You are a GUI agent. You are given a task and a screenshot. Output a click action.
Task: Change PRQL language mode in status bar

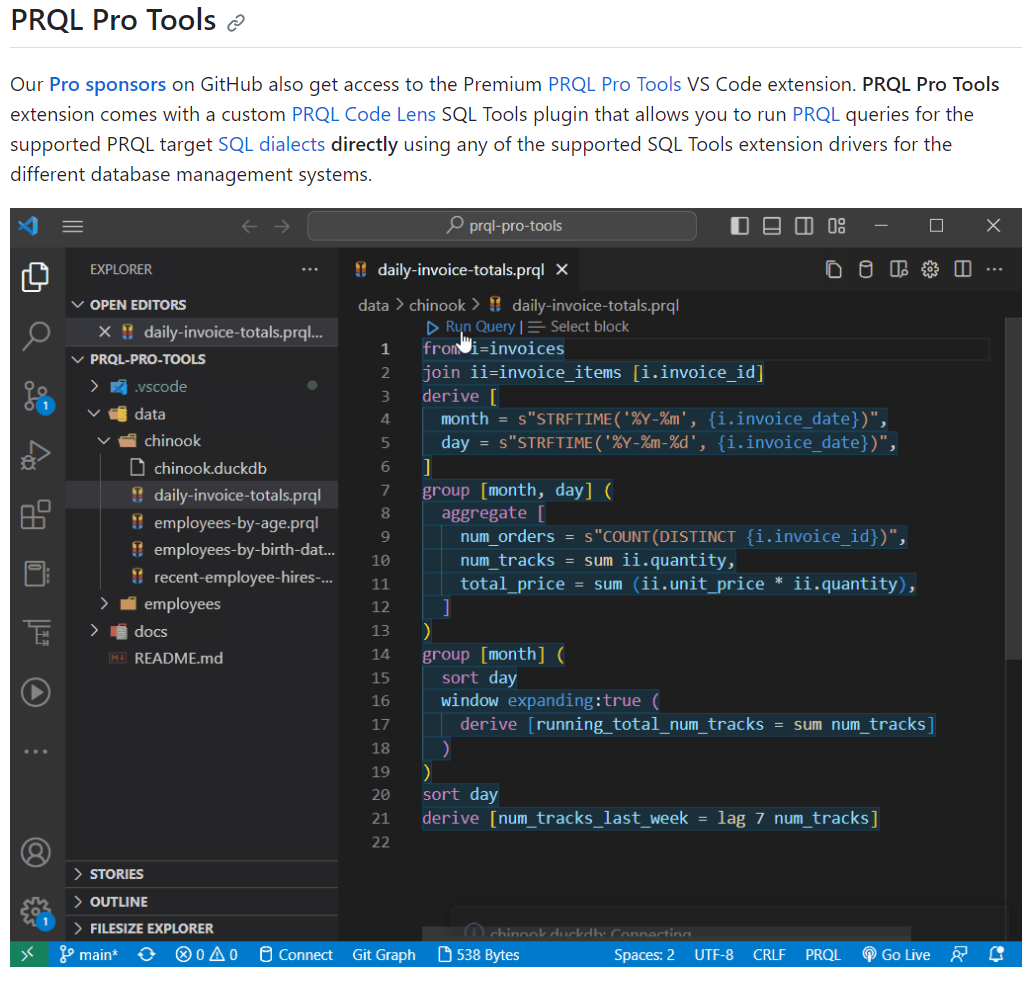[823, 955]
